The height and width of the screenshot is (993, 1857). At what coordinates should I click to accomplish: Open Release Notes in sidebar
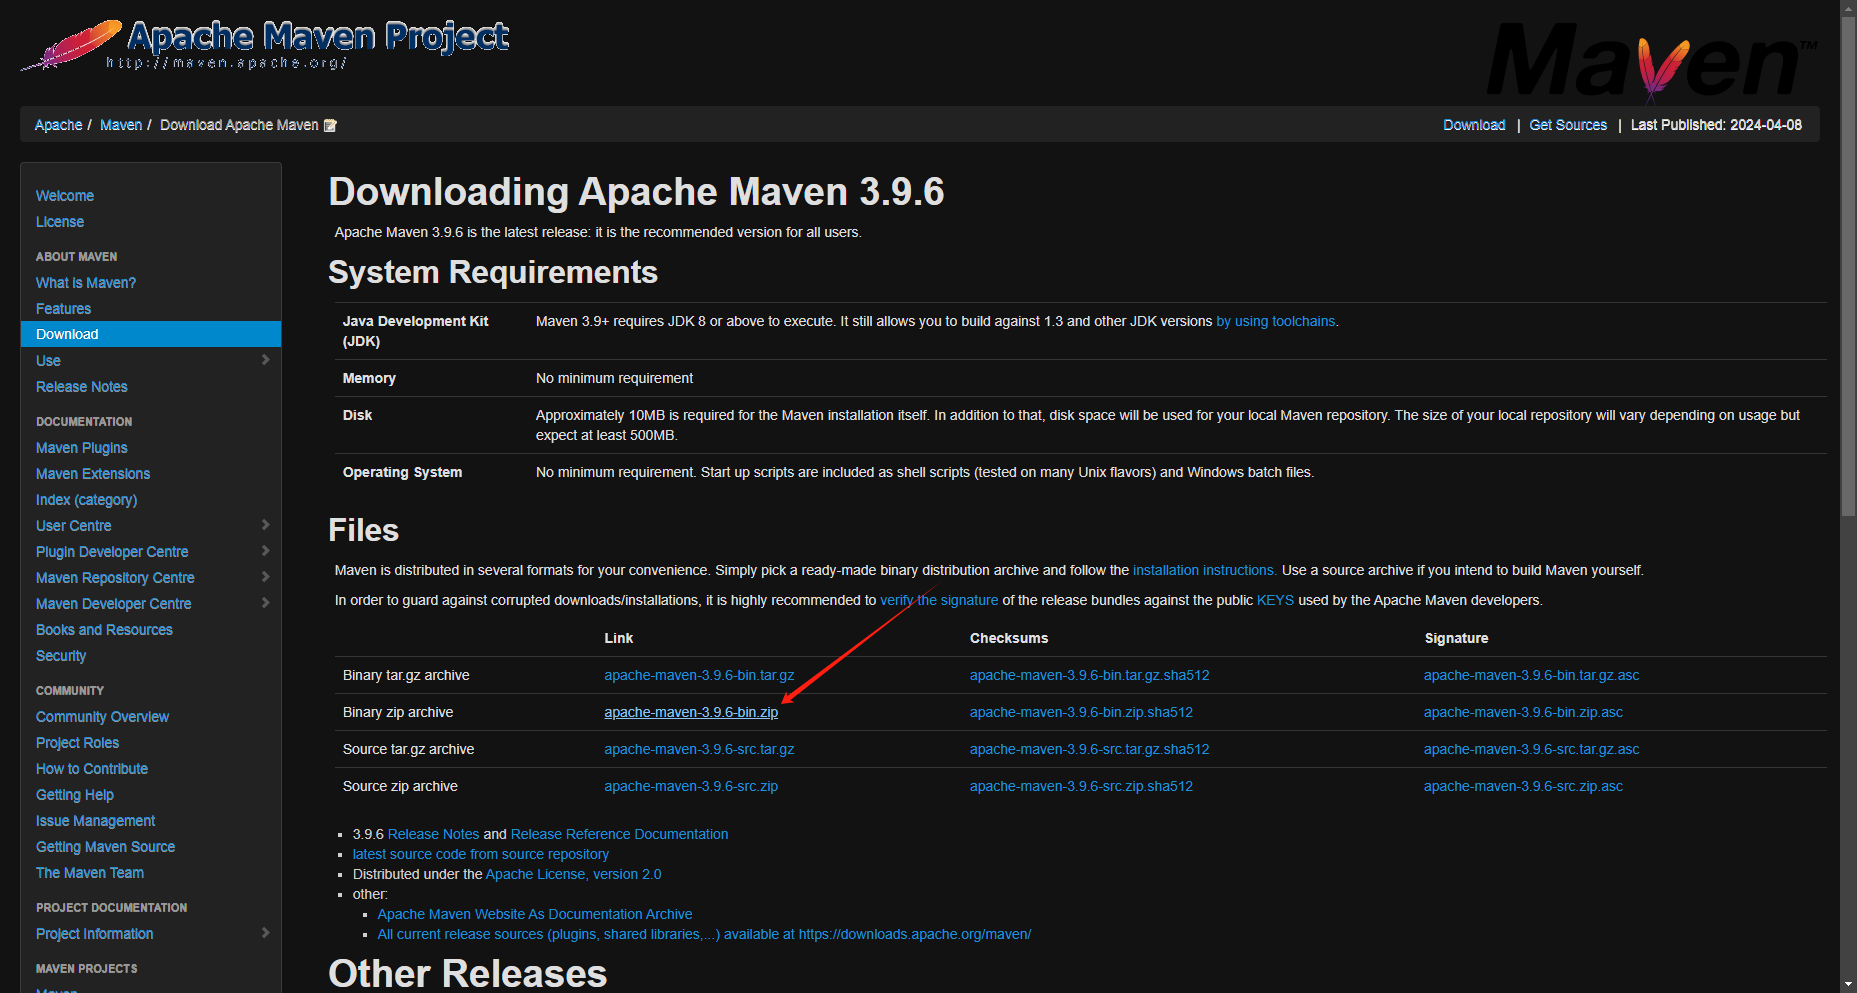82,387
